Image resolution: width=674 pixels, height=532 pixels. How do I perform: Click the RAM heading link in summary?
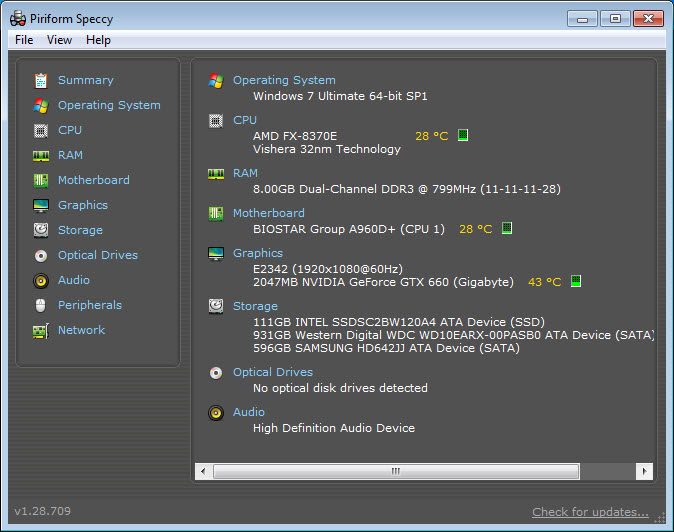pos(245,173)
